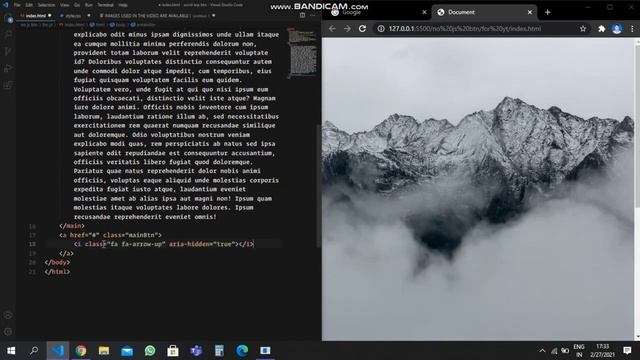This screenshot has height=360, width=640.
Task: Open the Terminal menu in VS Code
Action: [105, 5]
